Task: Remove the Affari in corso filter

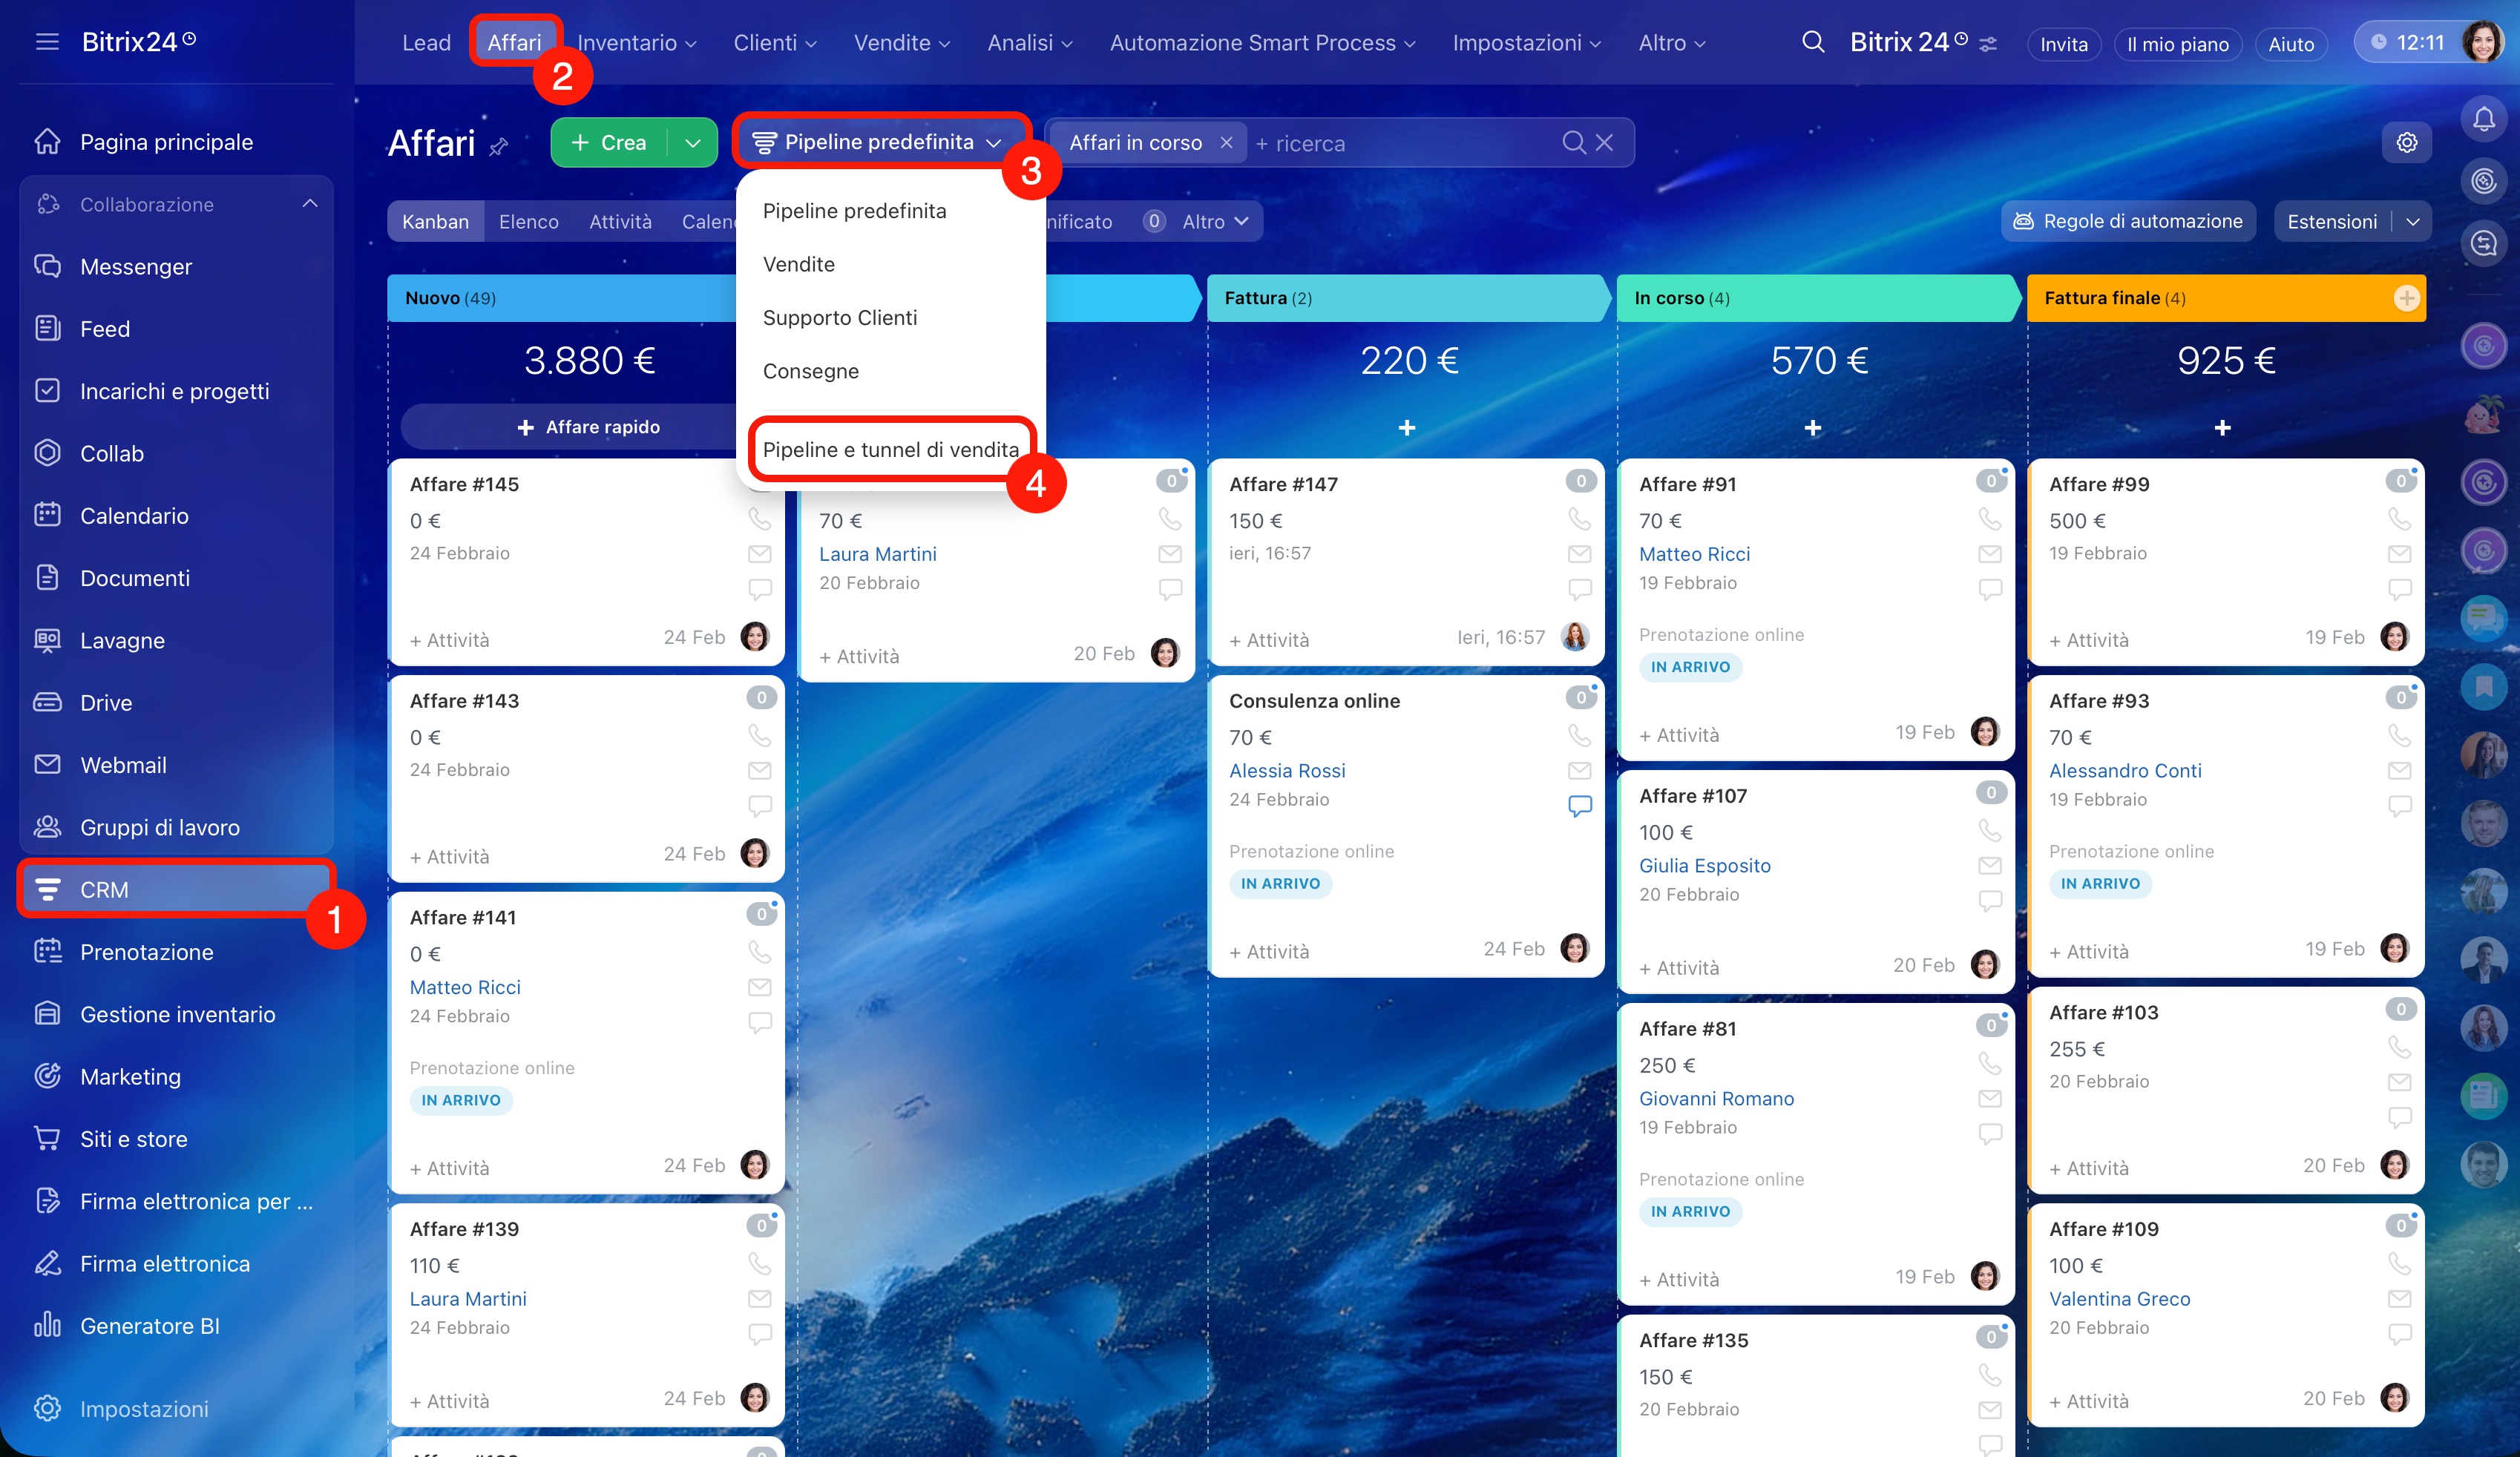Action: coord(1226,143)
